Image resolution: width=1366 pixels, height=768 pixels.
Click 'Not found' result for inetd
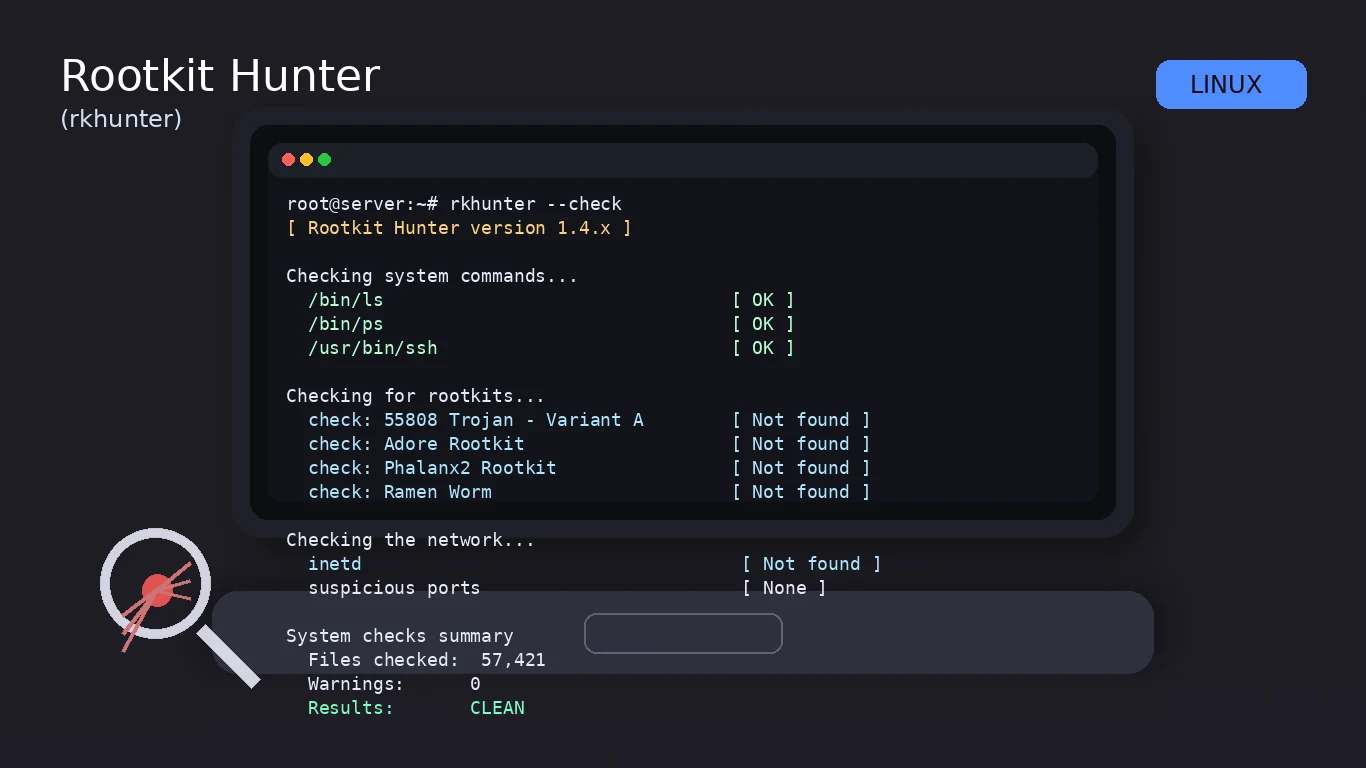pos(812,564)
